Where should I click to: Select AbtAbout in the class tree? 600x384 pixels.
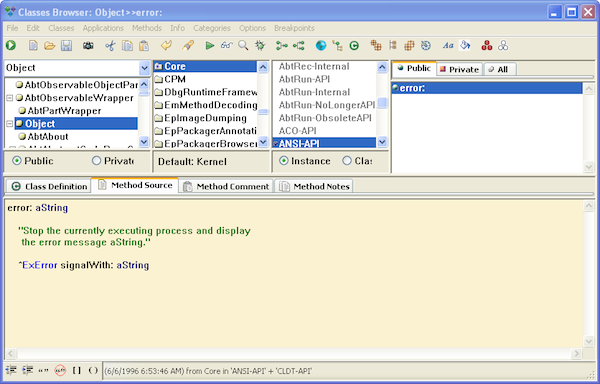pyautogui.click(x=48, y=137)
